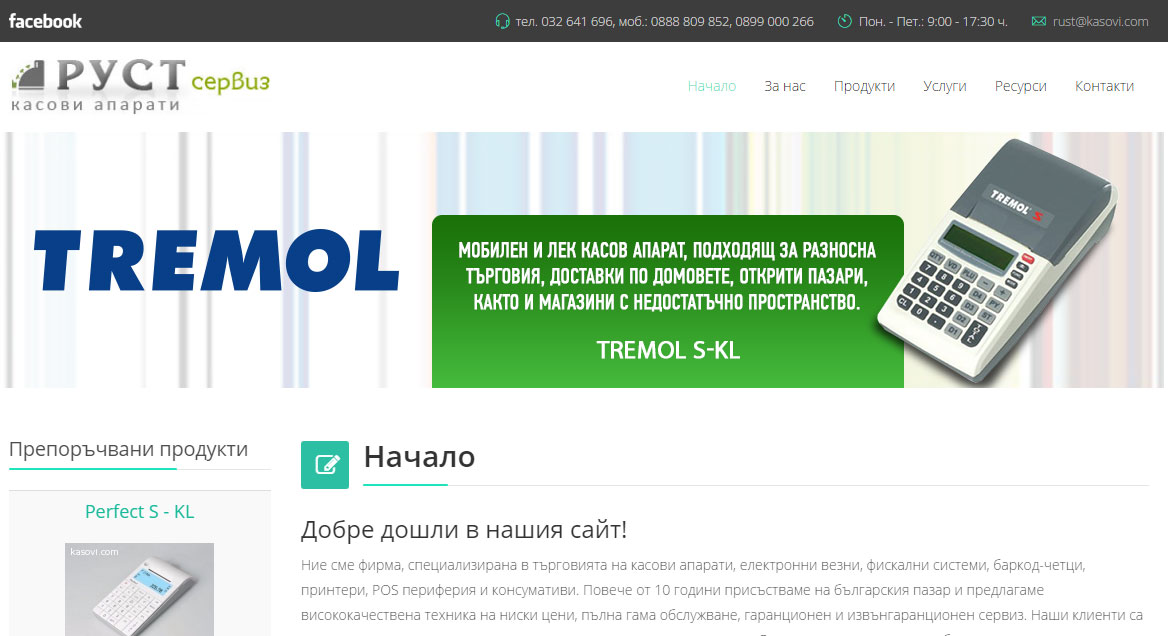Expand the Ресурси menu
Screen dimensions: 1168x636
(x=1020, y=86)
